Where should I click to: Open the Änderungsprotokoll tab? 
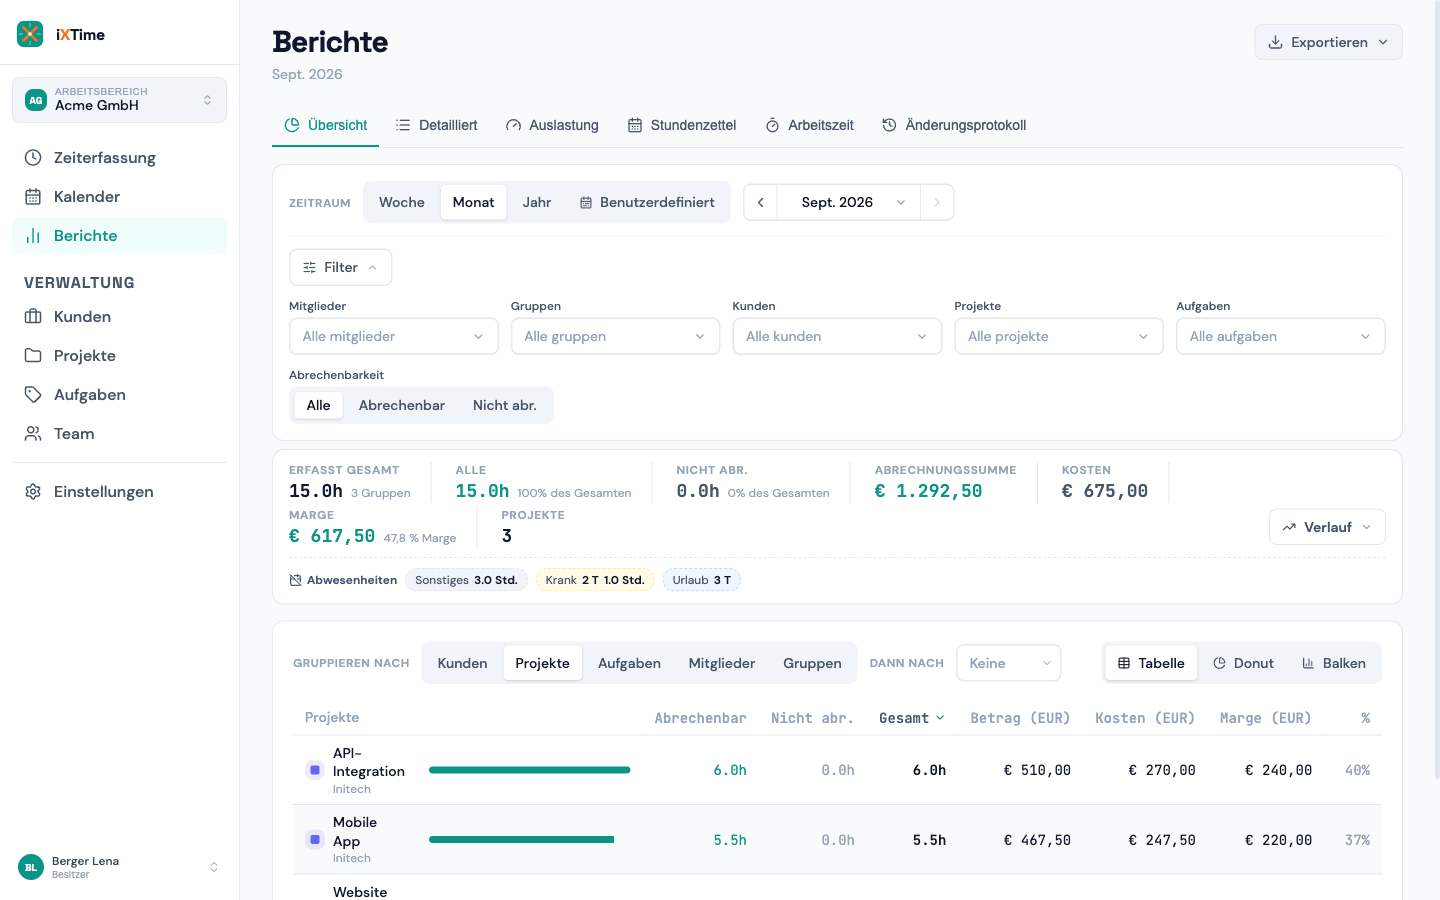tap(954, 125)
